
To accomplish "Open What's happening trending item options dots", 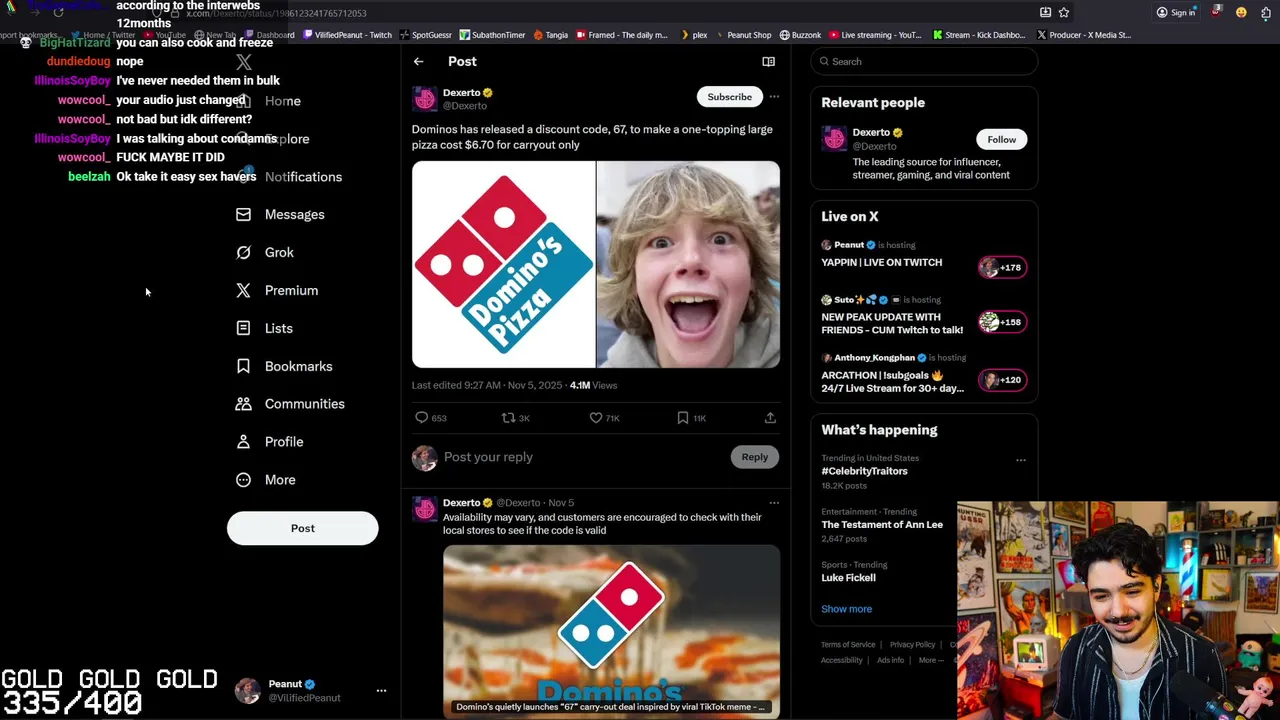I will pyautogui.click(x=1021, y=460).
